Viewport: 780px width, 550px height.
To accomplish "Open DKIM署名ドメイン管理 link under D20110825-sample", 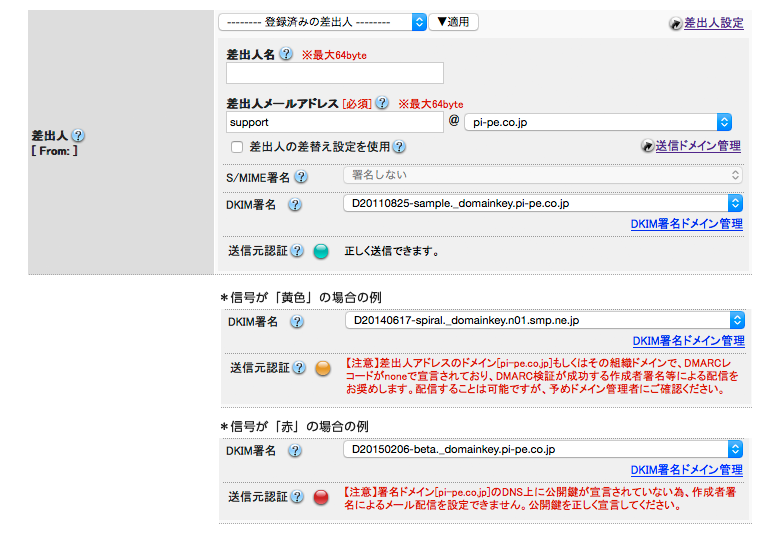I will (686, 224).
